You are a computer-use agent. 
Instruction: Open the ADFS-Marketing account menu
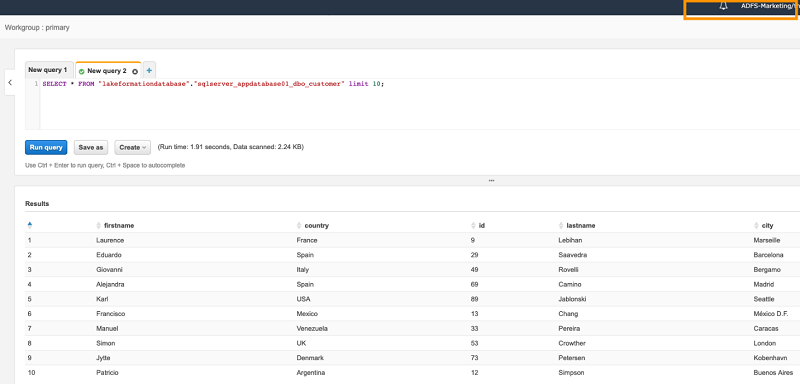coord(770,6)
